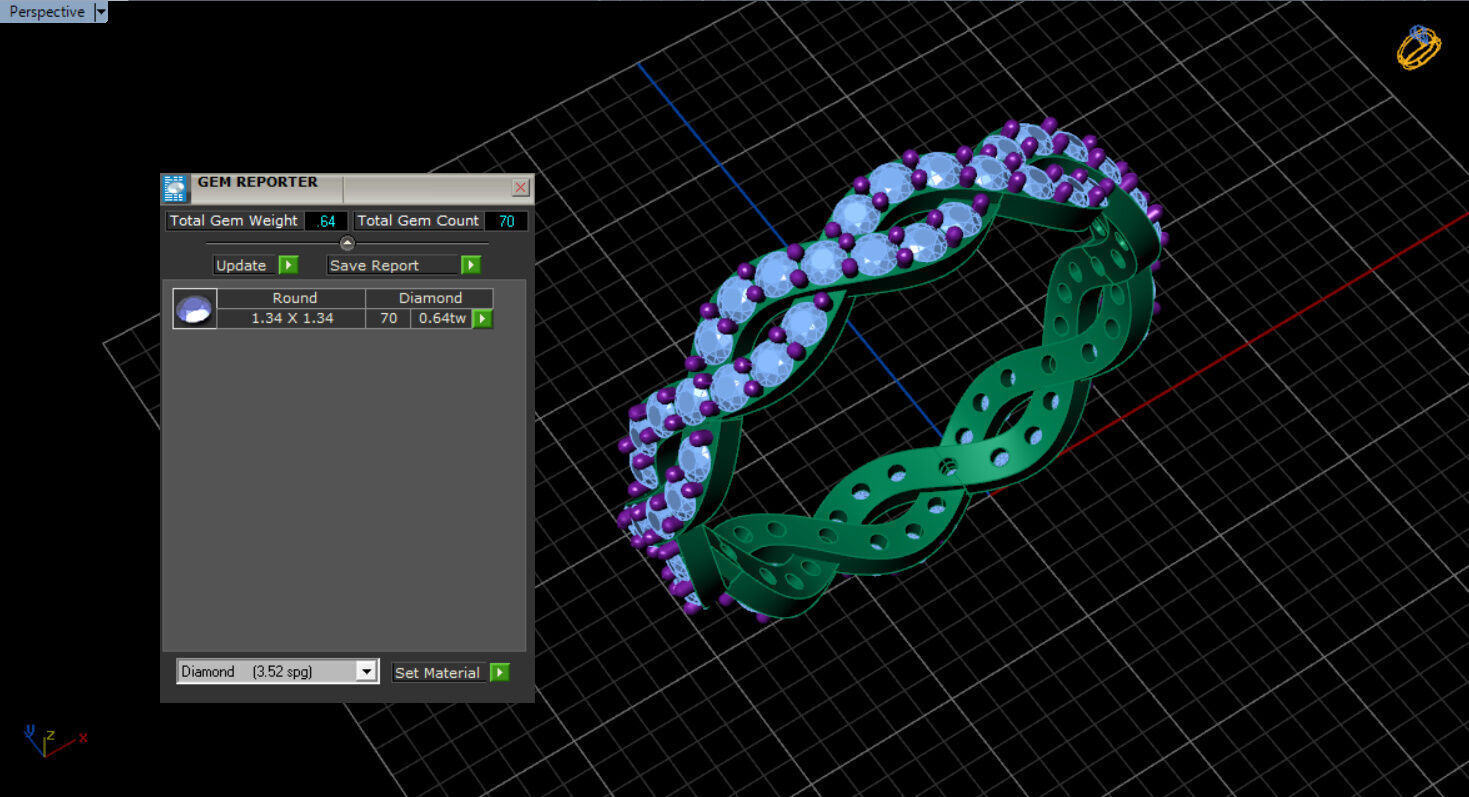Viewport: 1469px width, 797px height.
Task: Close the Gem Reporter panel
Action: [520, 187]
